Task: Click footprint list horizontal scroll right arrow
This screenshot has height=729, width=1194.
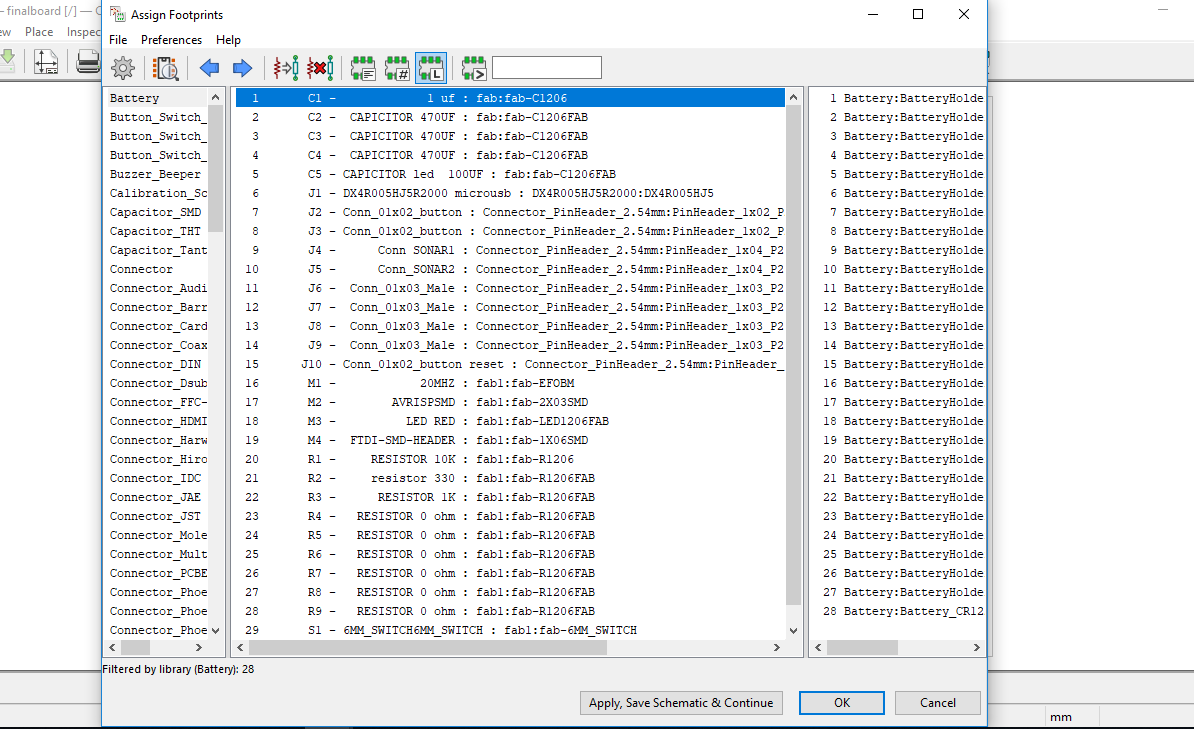Action: click(976, 647)
